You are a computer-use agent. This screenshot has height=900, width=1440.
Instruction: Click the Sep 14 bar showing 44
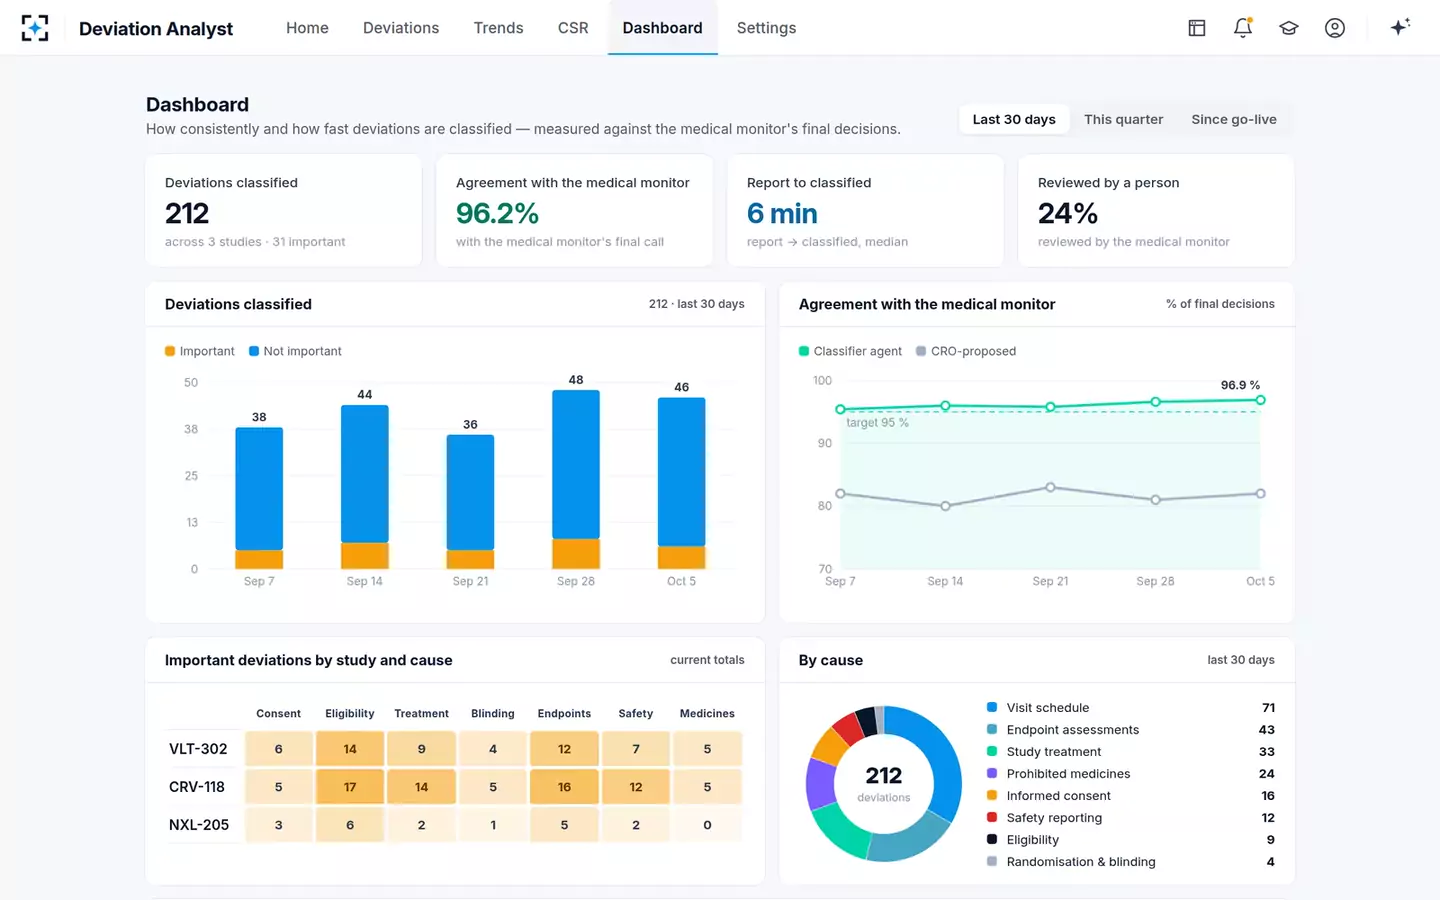(365, 487)
